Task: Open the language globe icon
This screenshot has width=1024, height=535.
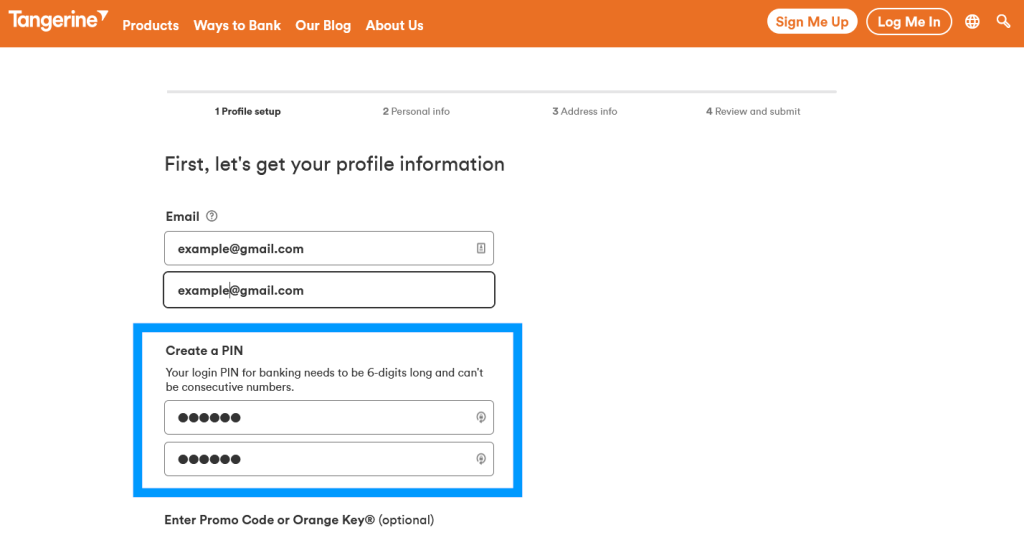Action: tap(972, 22)
